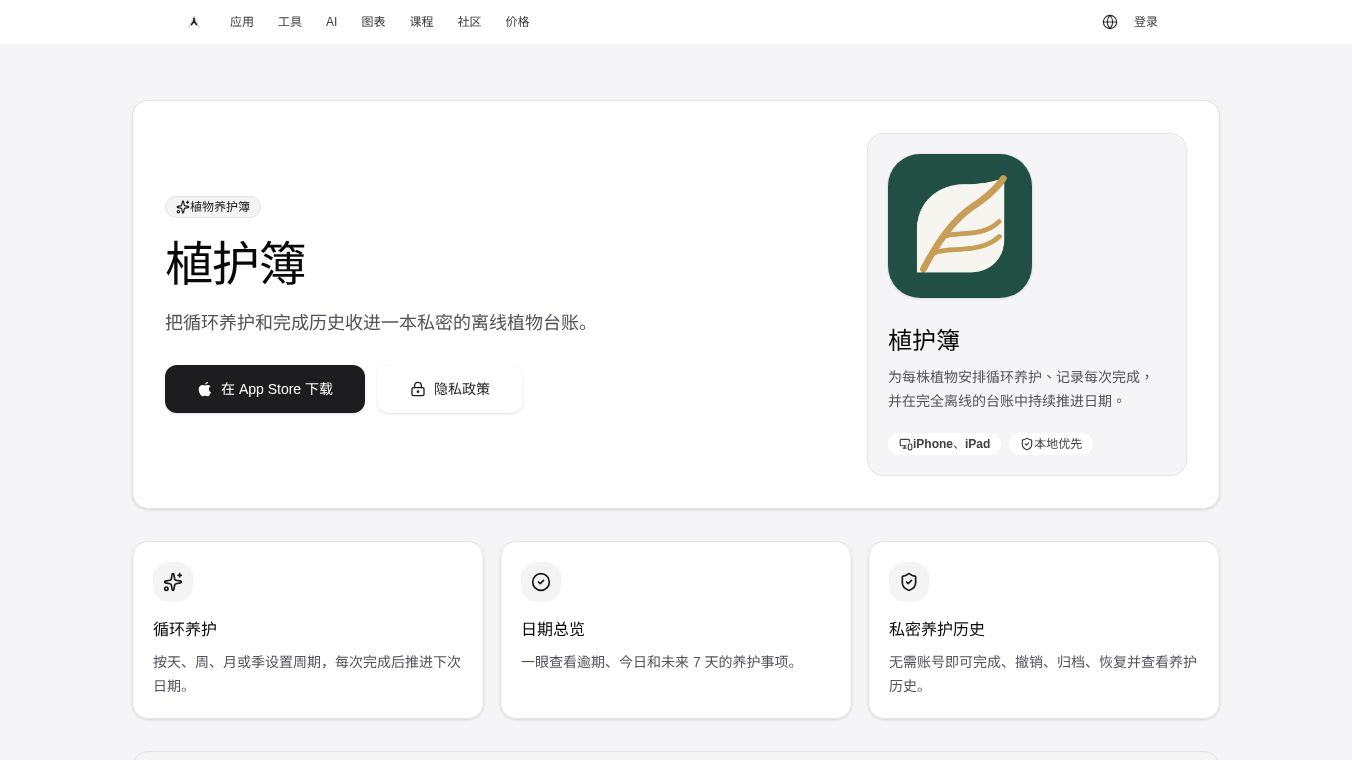This screenshot has height=760, width=1352.
Task: Click the devices icon beside iPhone、iPad
Action: coord(906,444)
